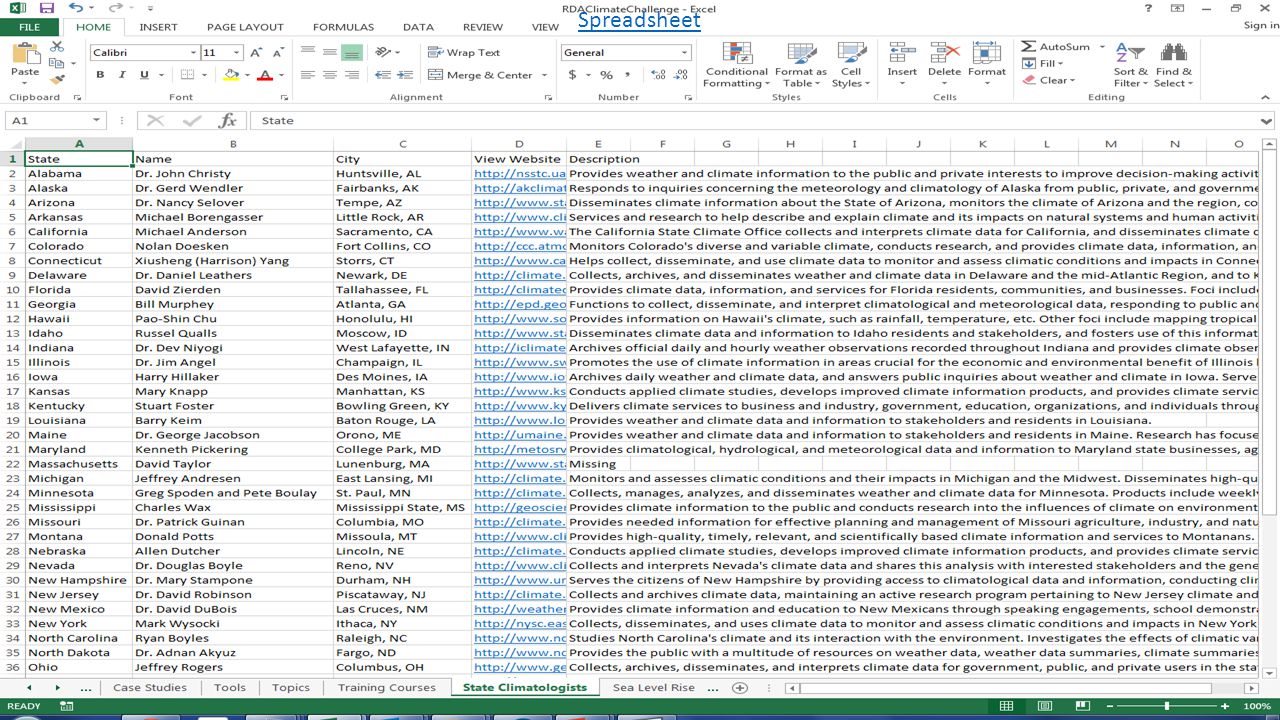
Task: Click the Orientation text angle icon
Action: (x=383, y=52)
